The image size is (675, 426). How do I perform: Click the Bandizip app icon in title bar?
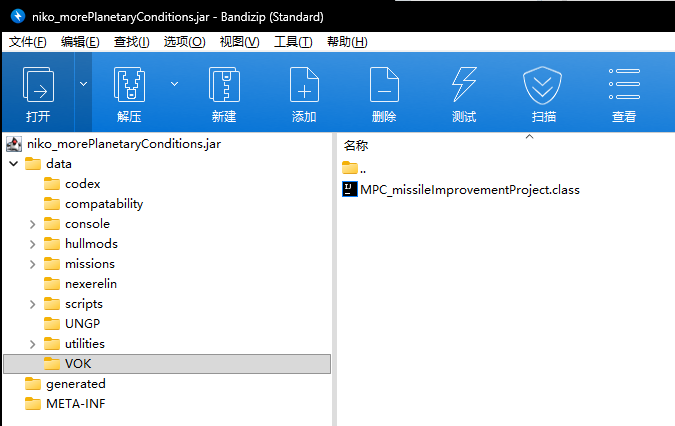[x=18, y=16]
